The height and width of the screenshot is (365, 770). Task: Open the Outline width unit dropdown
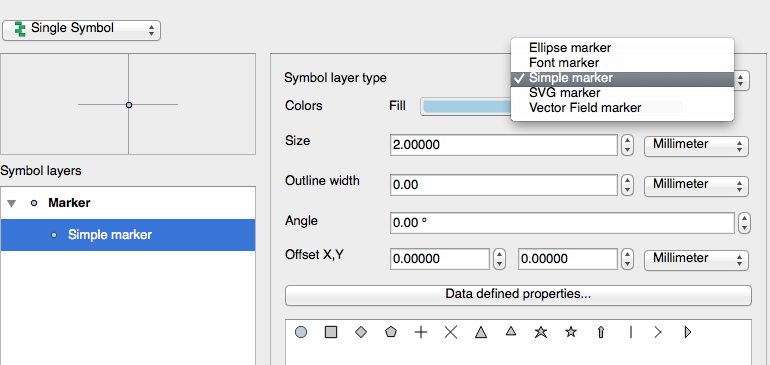[696, 186]
